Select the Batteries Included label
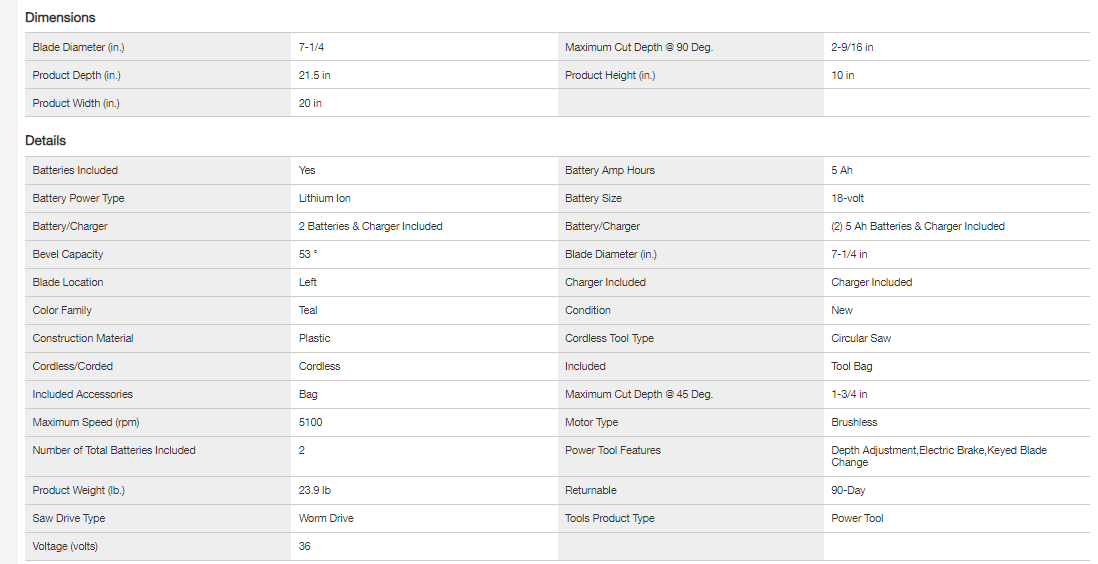 75,170
